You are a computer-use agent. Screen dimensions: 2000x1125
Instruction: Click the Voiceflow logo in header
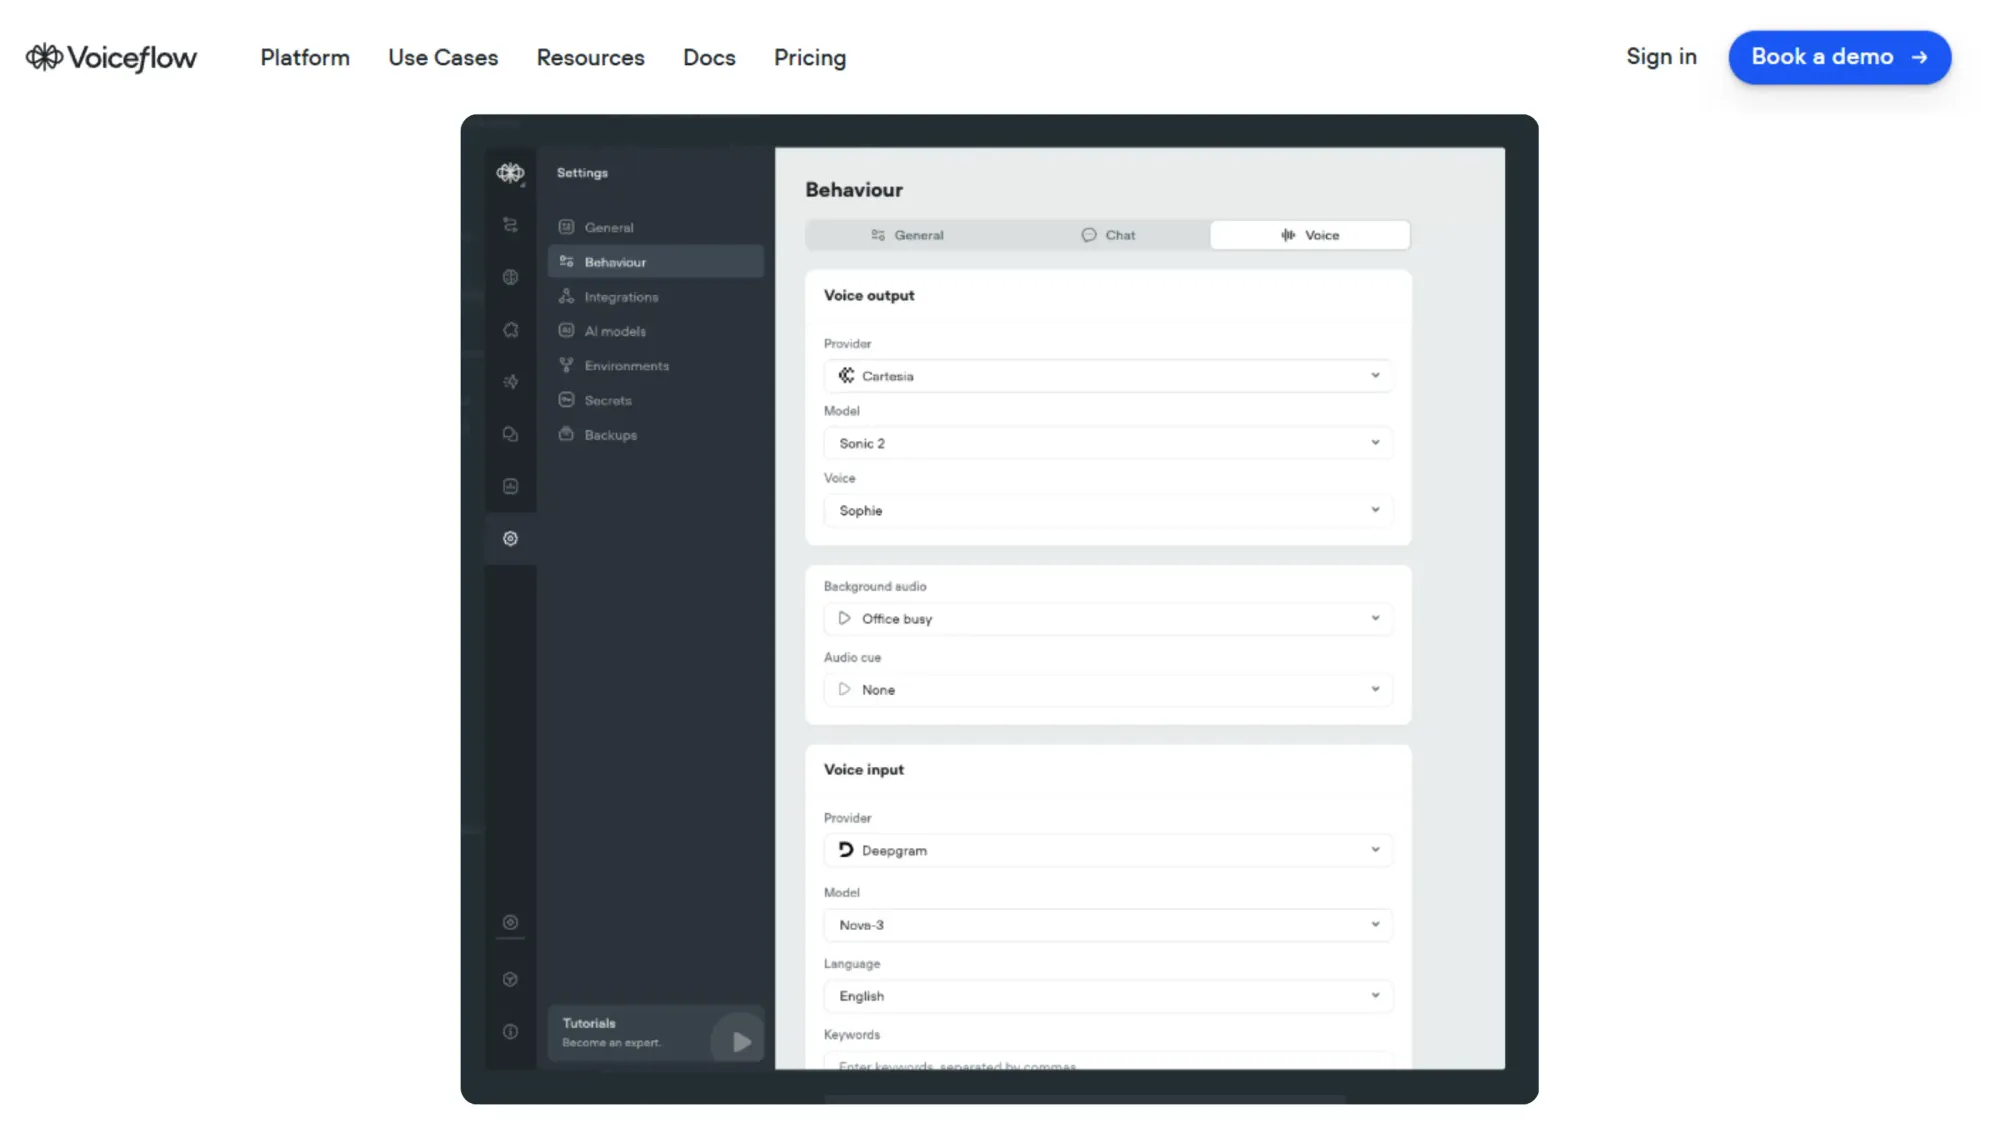coord(111,58)
